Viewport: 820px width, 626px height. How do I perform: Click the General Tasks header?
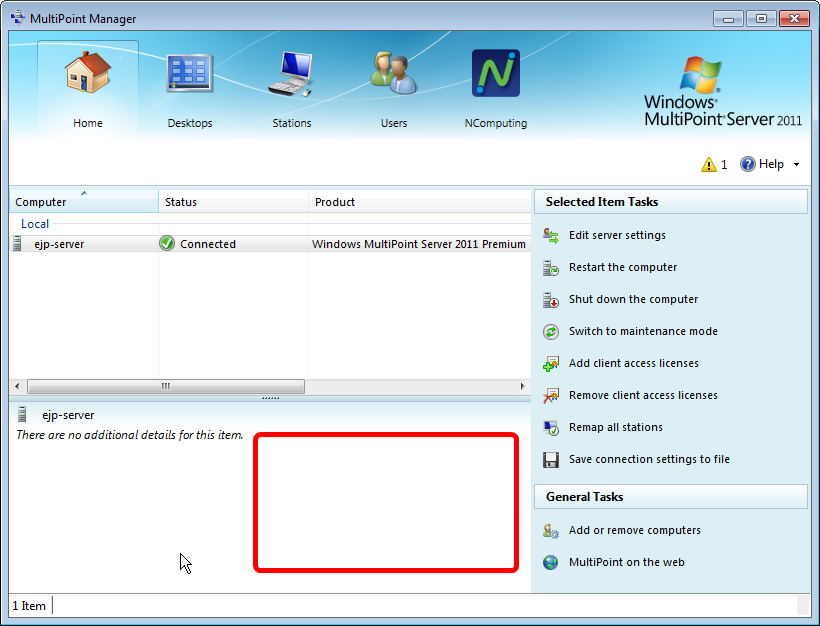[x=670, y=497]
